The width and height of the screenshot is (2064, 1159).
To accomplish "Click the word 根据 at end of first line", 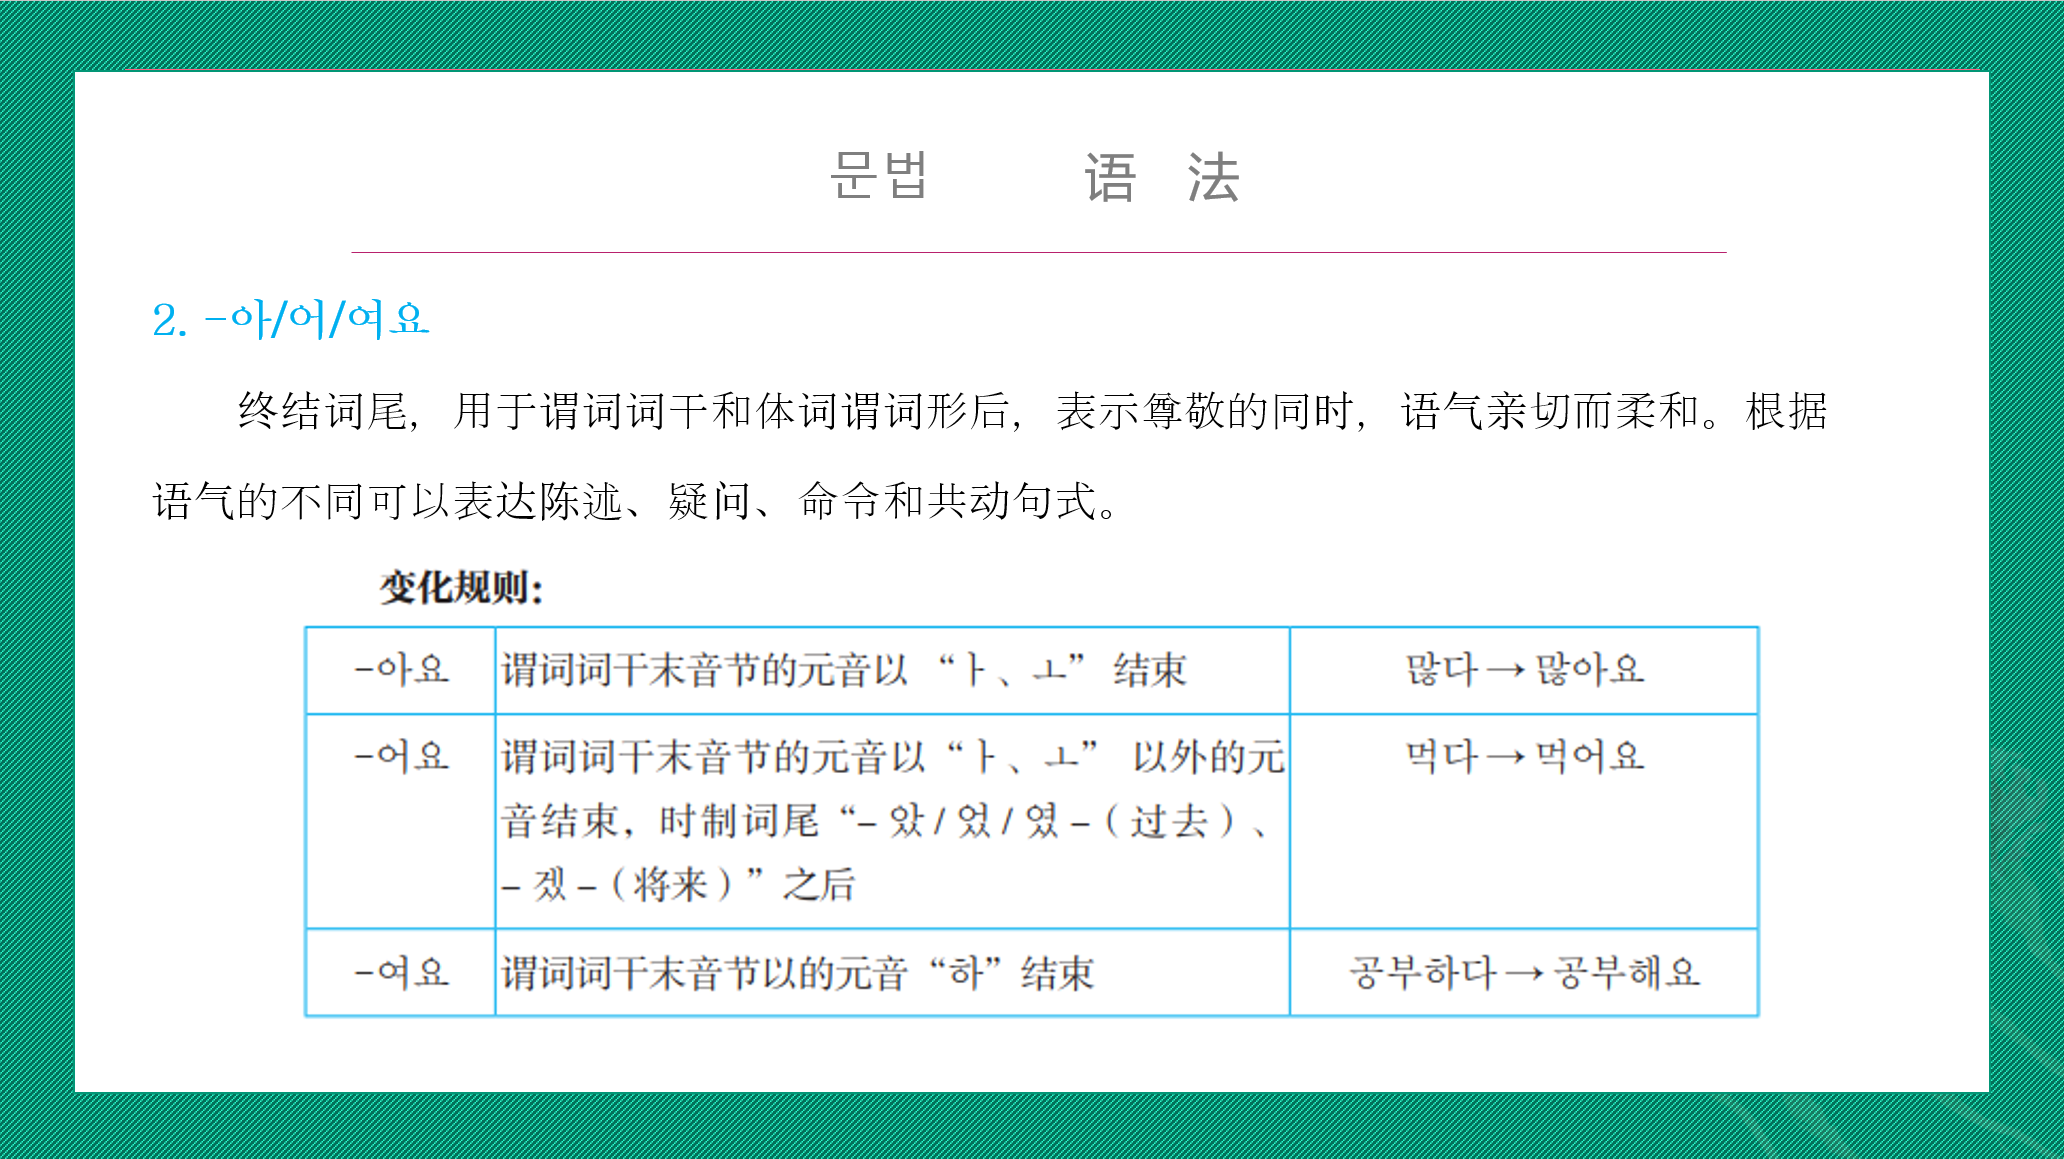I will point(1786,411).
